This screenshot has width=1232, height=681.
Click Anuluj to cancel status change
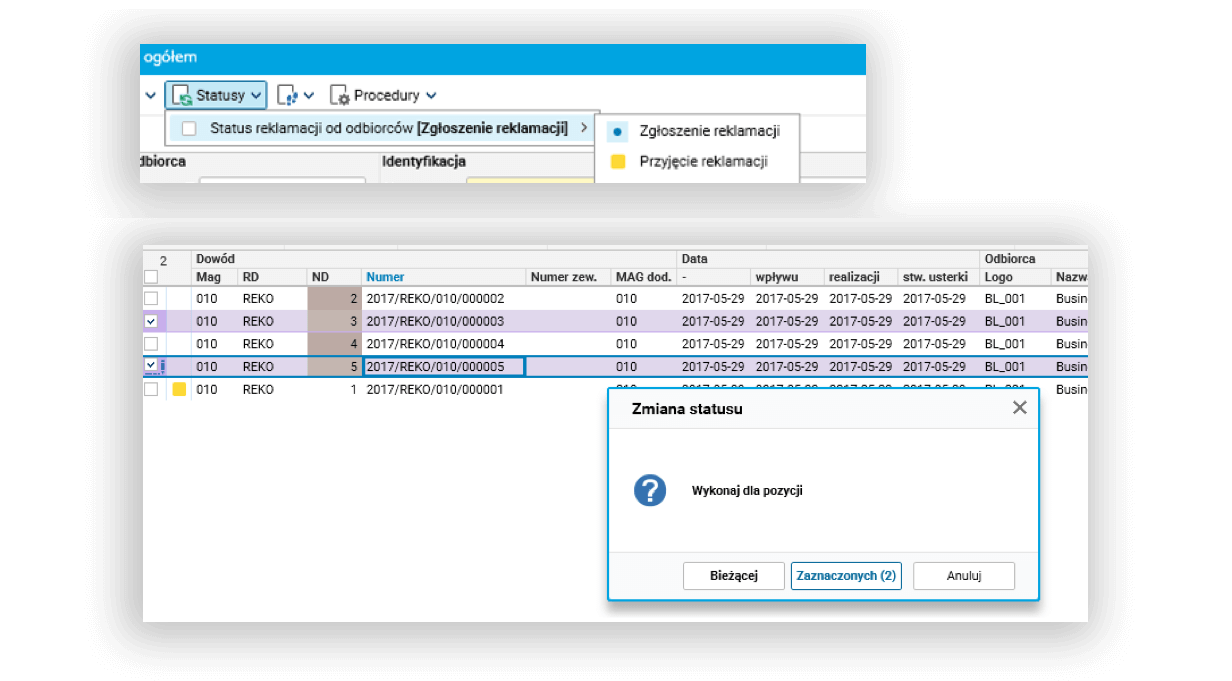[x=964, y=576]
